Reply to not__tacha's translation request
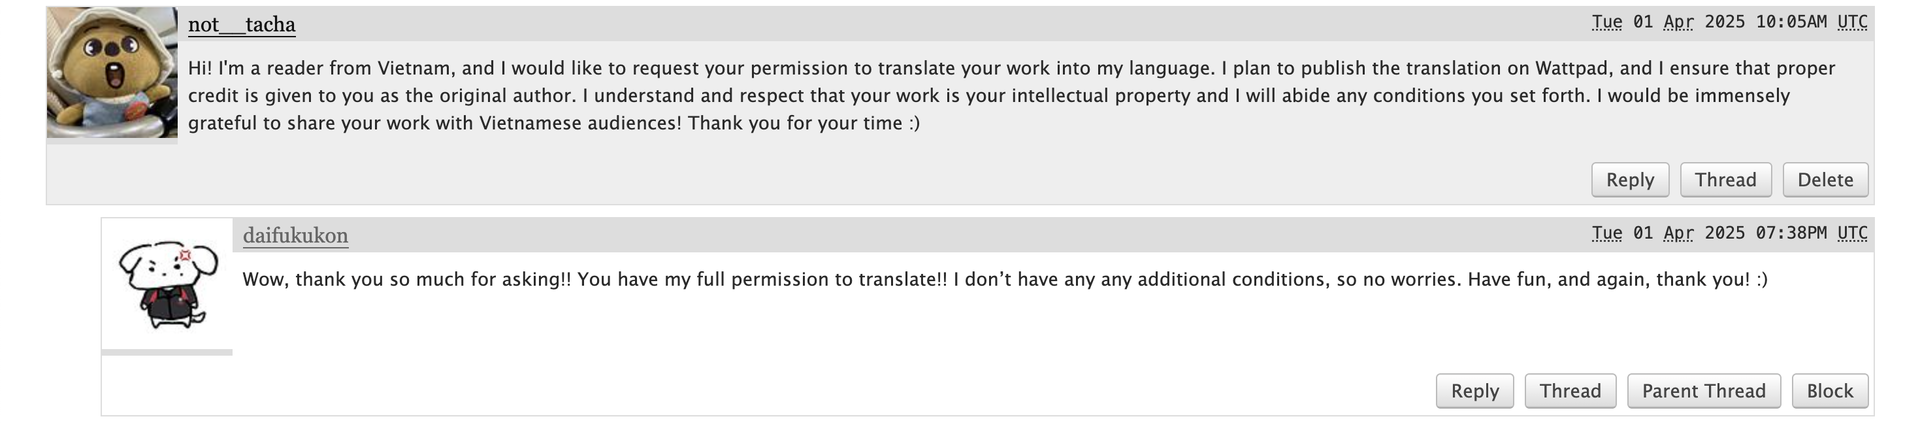 pyautogui.click(x=1629, y=180)
